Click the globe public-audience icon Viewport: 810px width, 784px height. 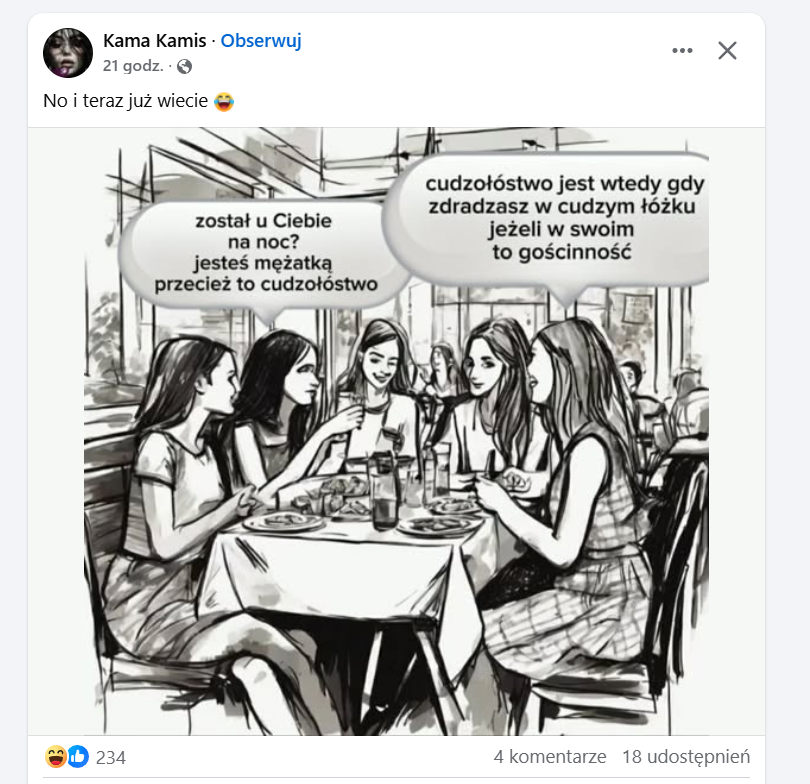tap(184, 66)
